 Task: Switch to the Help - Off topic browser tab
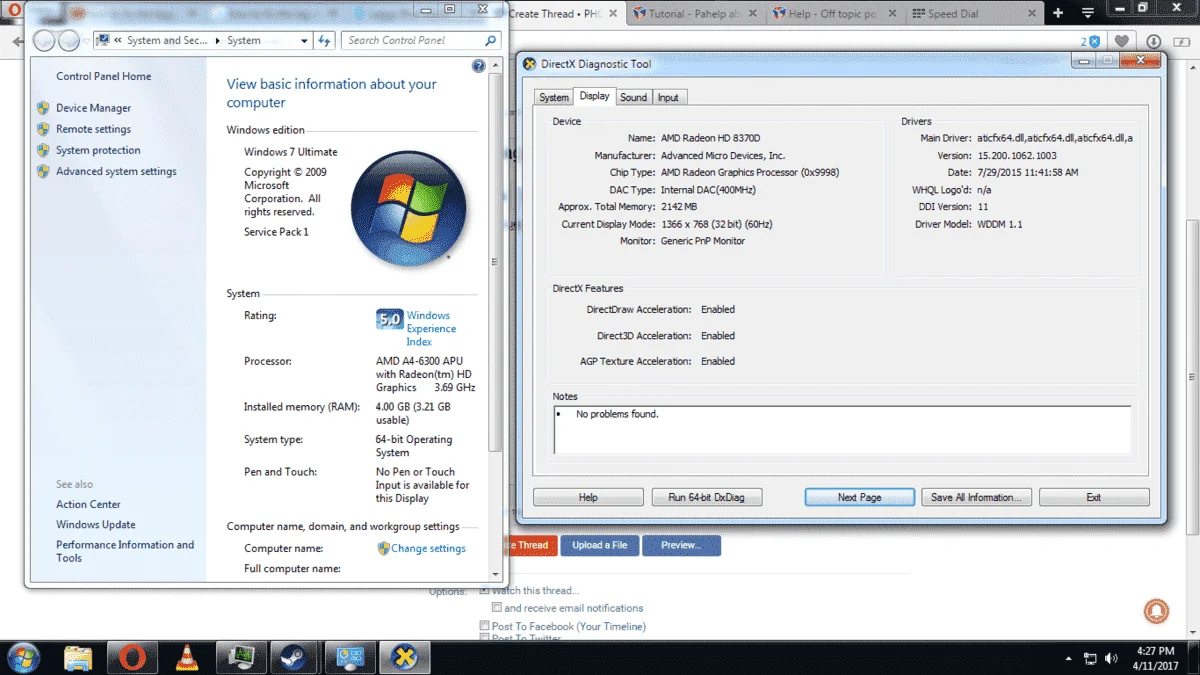tap(836, 14)
